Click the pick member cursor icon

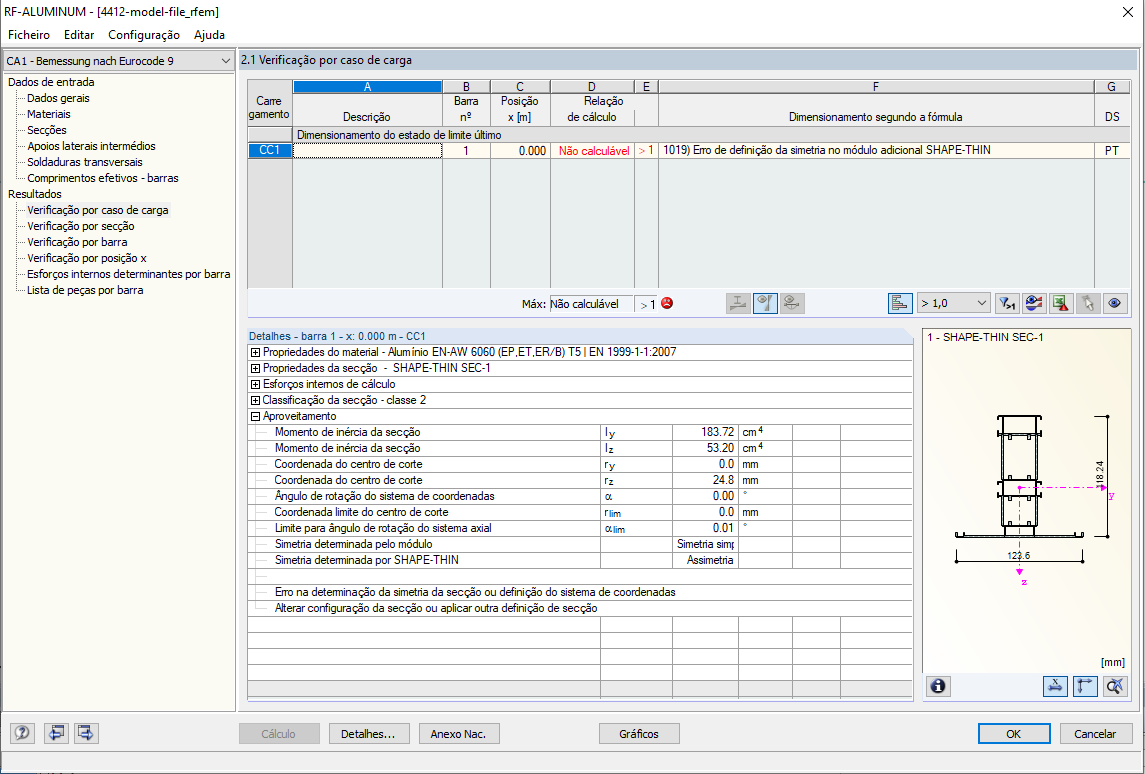[1088, 303]
